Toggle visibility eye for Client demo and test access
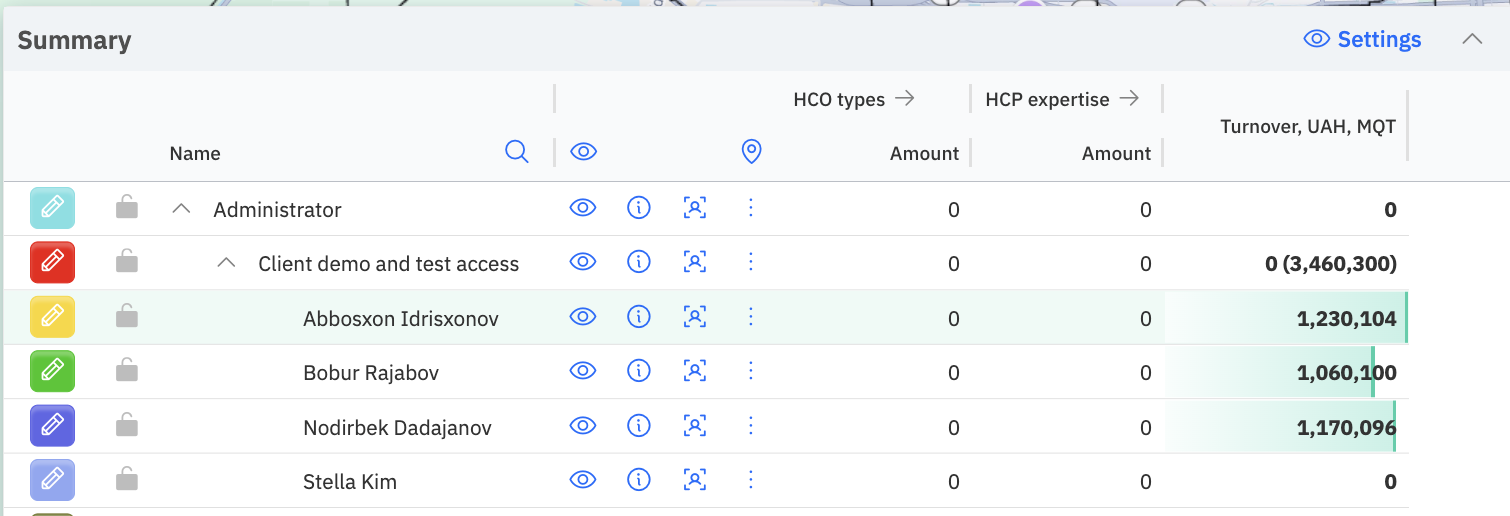The height and width of the screenshot is (516, 1510). (x=583, y=262)
